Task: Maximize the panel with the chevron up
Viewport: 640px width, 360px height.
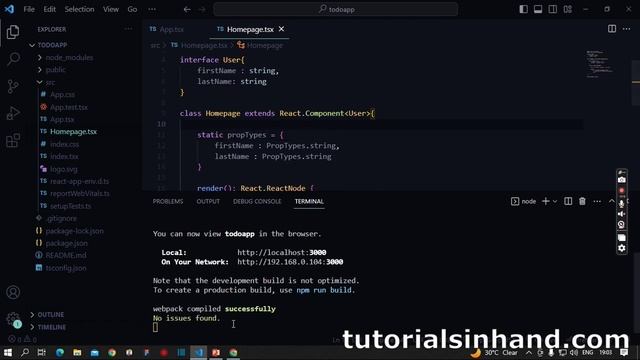Action: [x=611, y=201]
